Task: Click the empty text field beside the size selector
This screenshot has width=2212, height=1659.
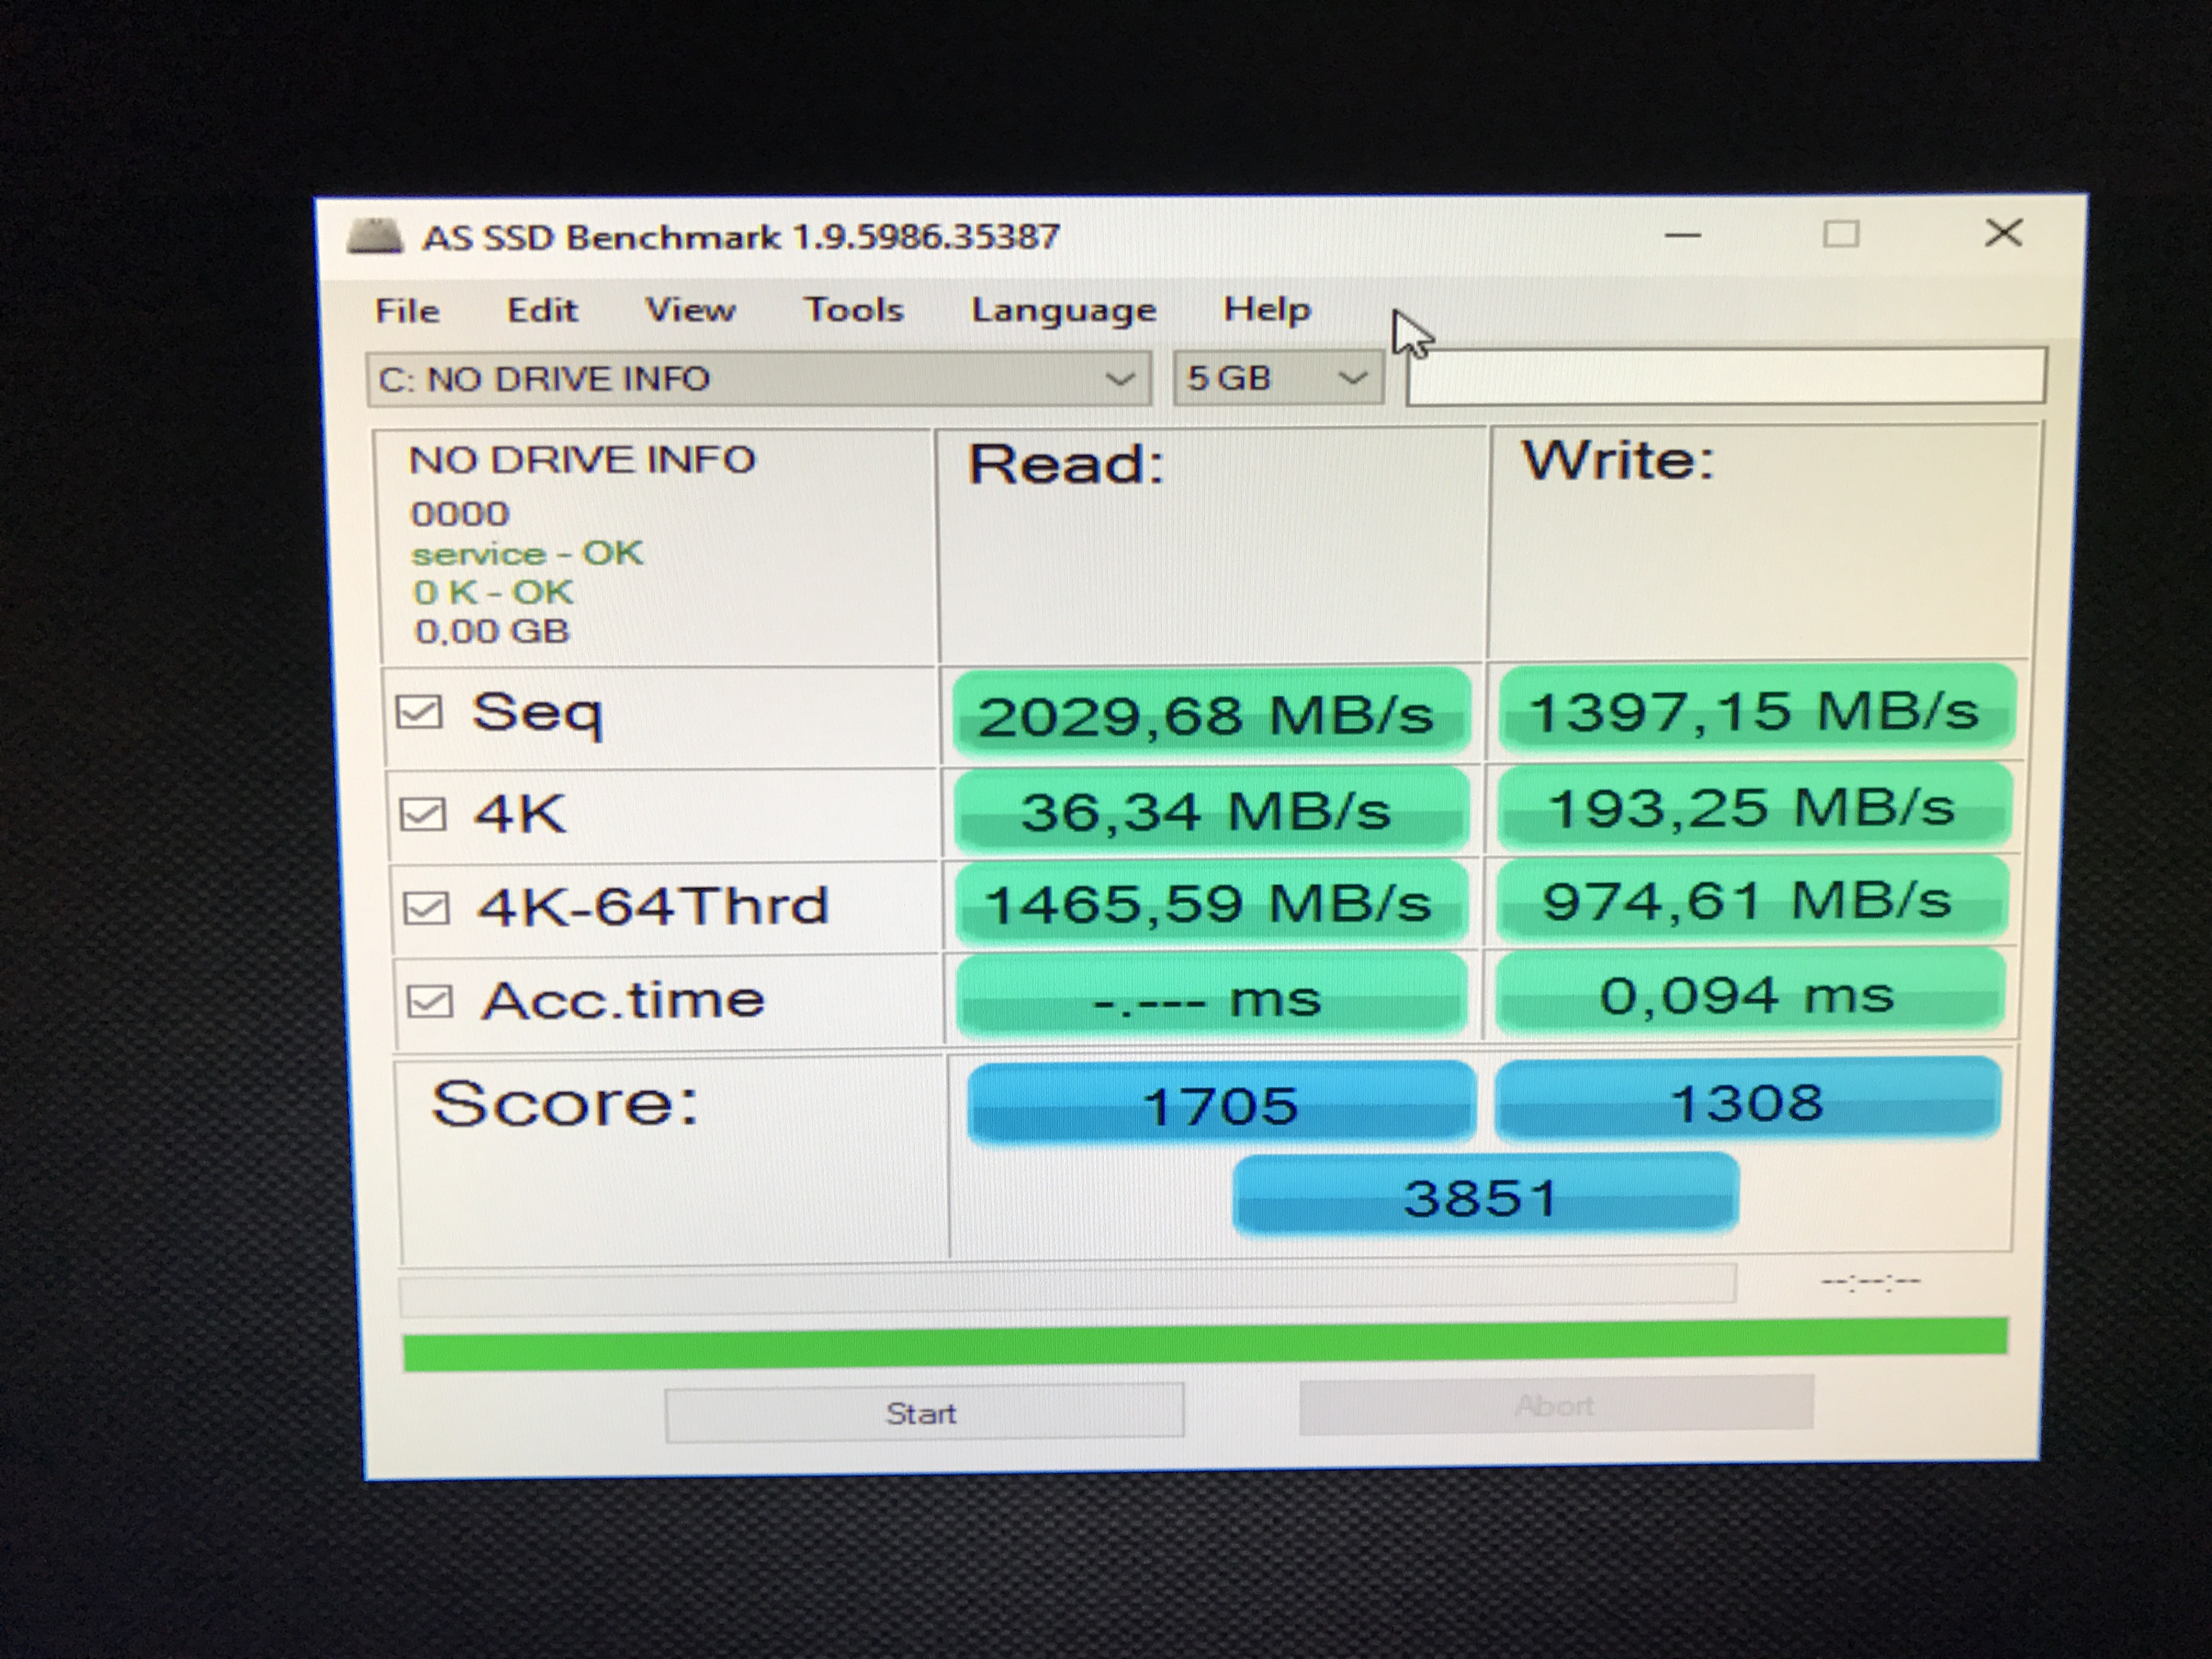Action: [1726, 376]
